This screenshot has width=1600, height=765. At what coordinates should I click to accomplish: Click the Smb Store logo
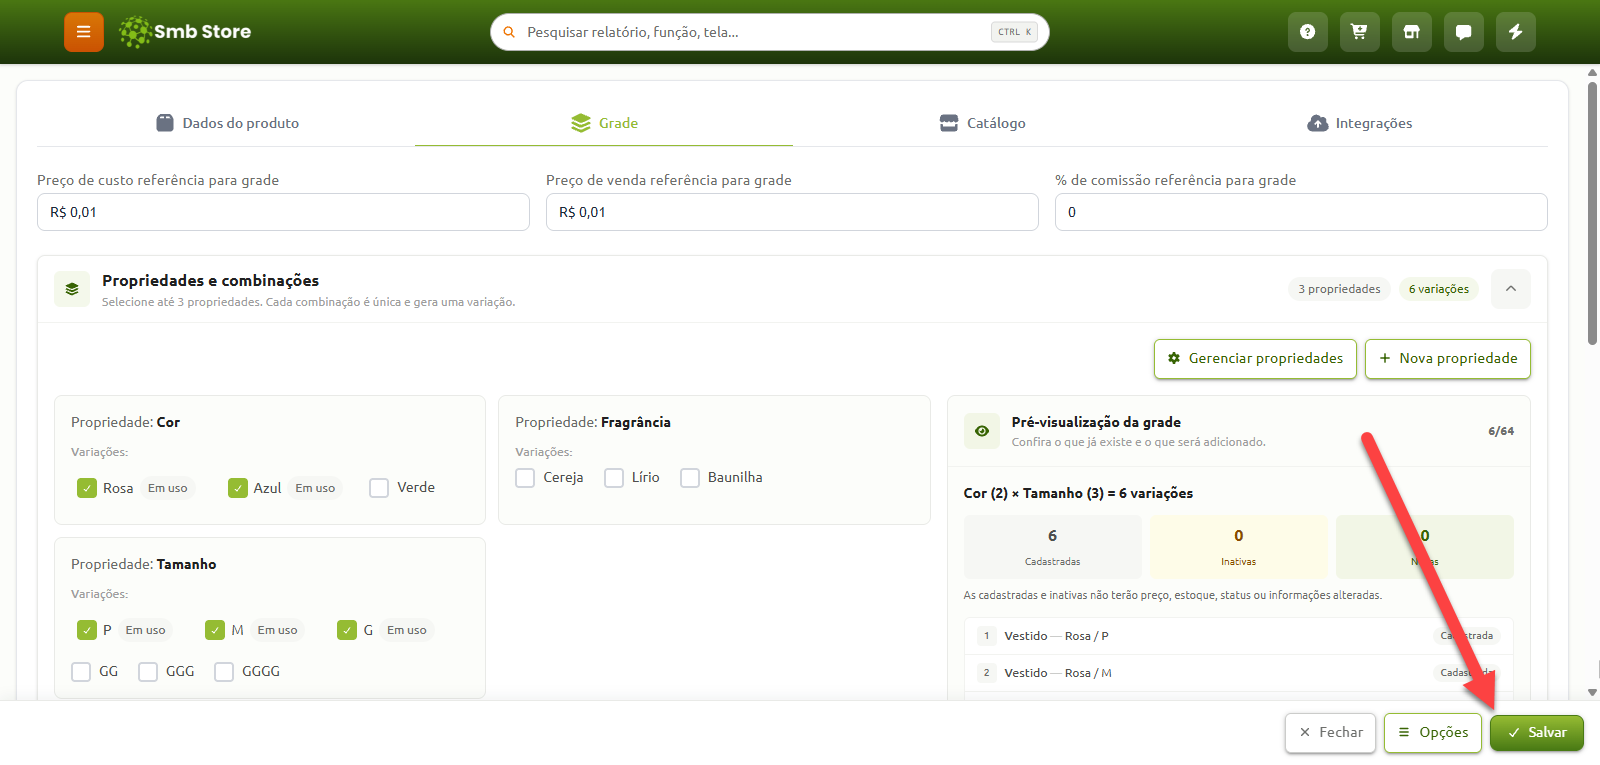pos(185,32)
